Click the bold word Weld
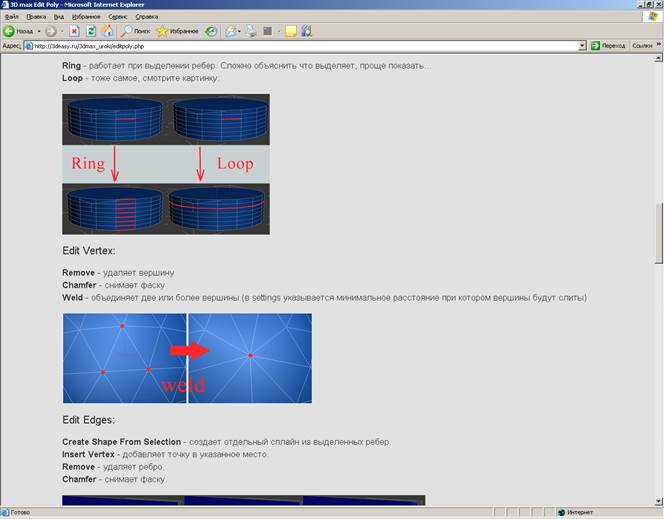Image resolution: width=664 pixels, height=519 pixels. pos(72,298)
